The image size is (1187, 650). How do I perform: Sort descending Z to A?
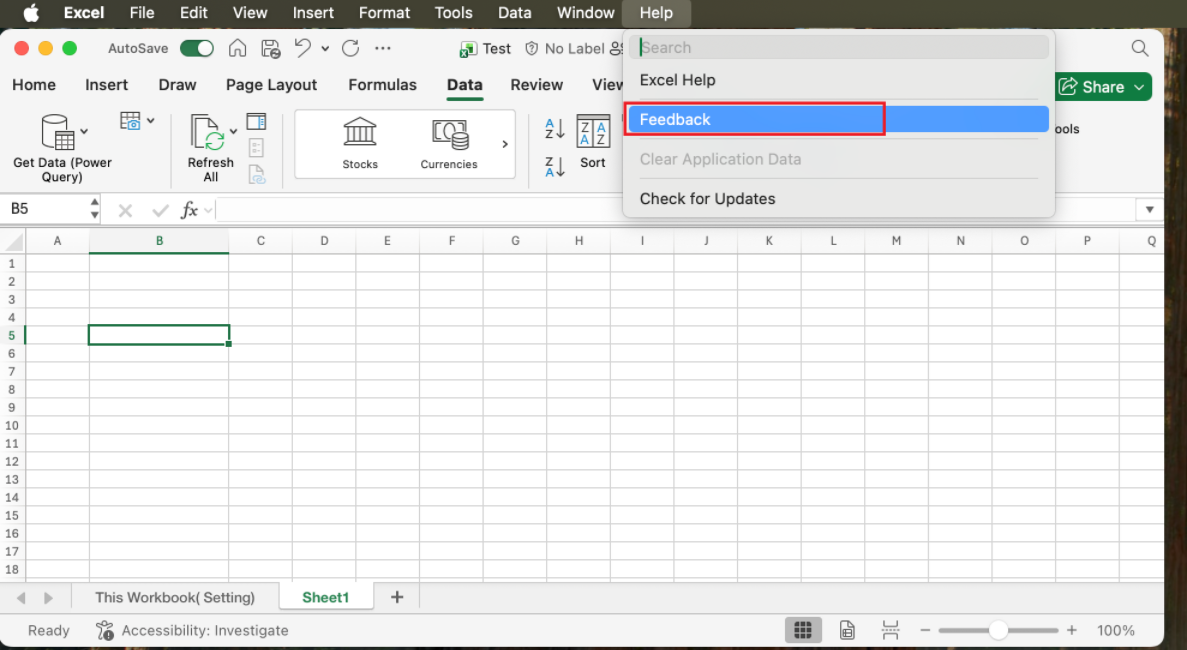click(555, 166)
